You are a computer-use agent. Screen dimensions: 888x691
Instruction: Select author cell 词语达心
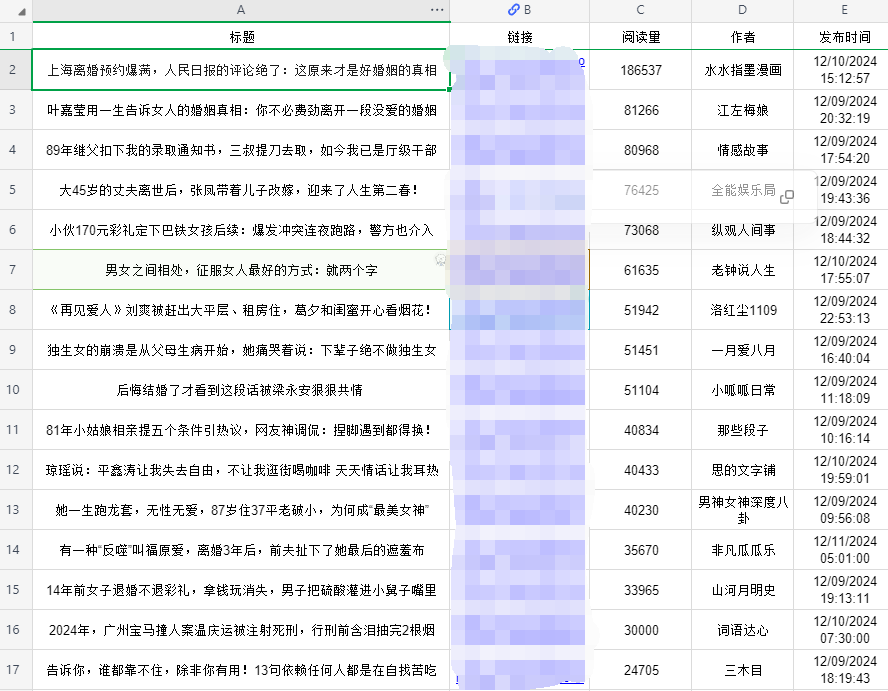coord(742,630)
